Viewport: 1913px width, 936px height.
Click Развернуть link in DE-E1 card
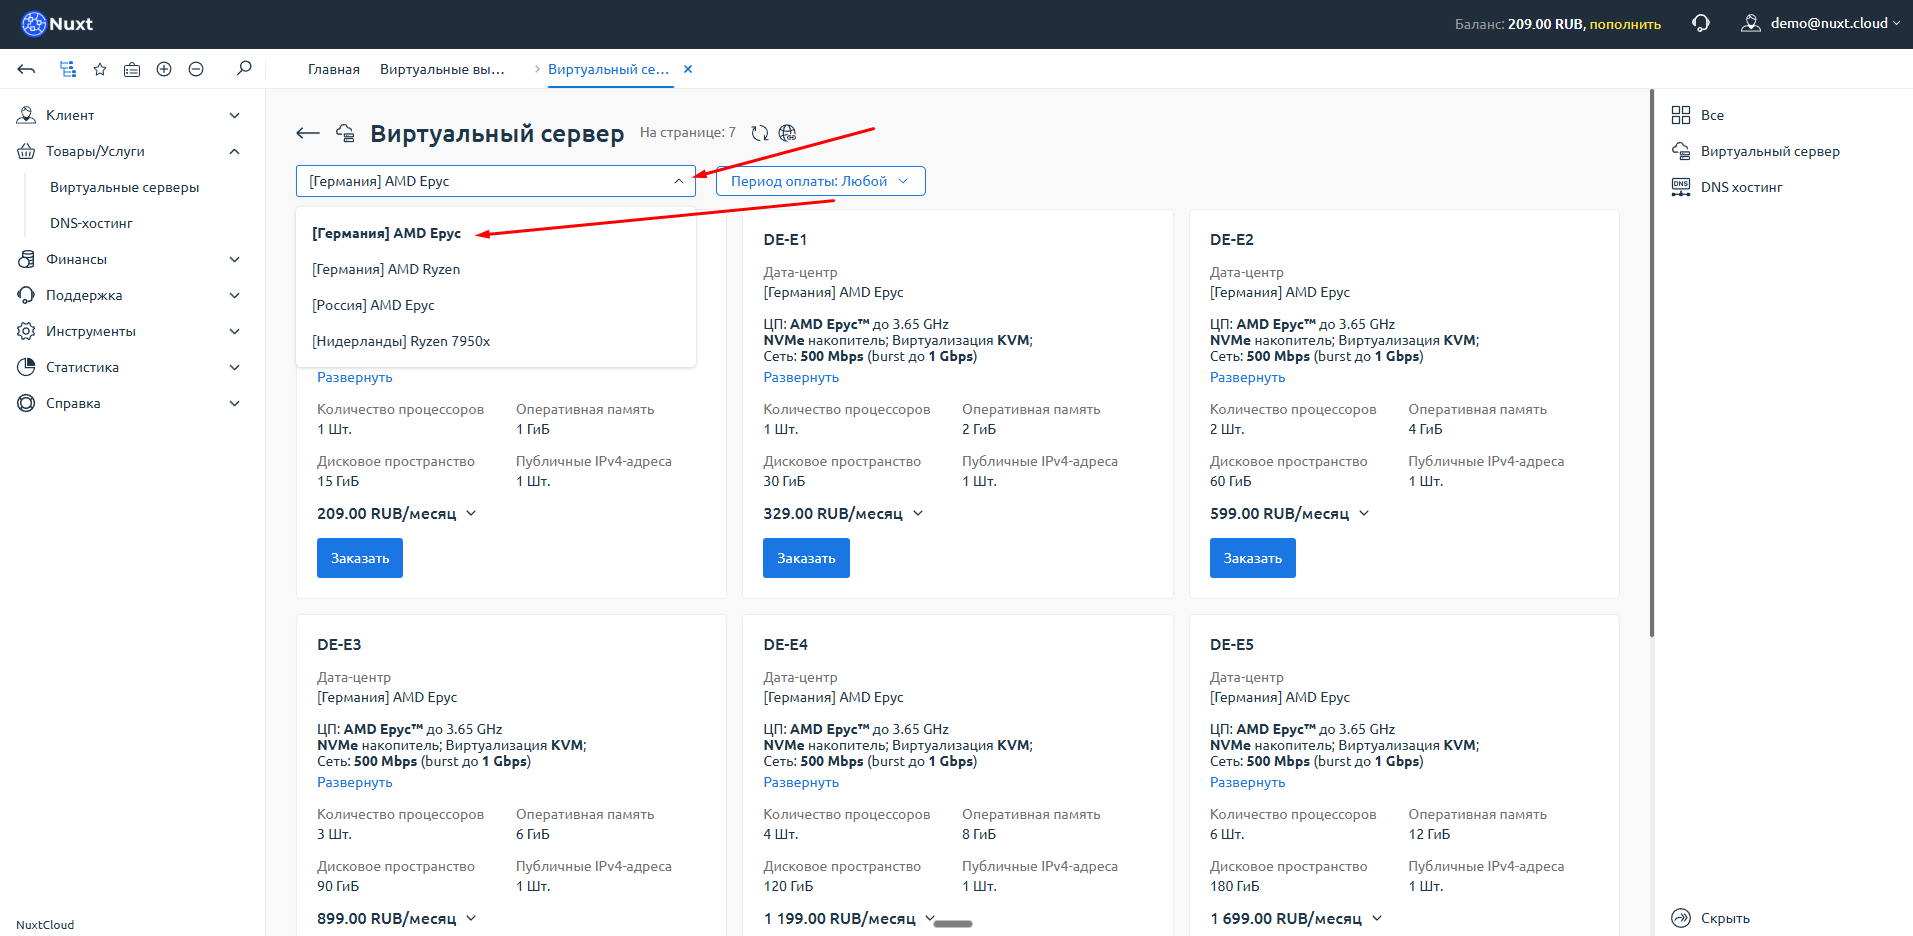pos(801,377)
